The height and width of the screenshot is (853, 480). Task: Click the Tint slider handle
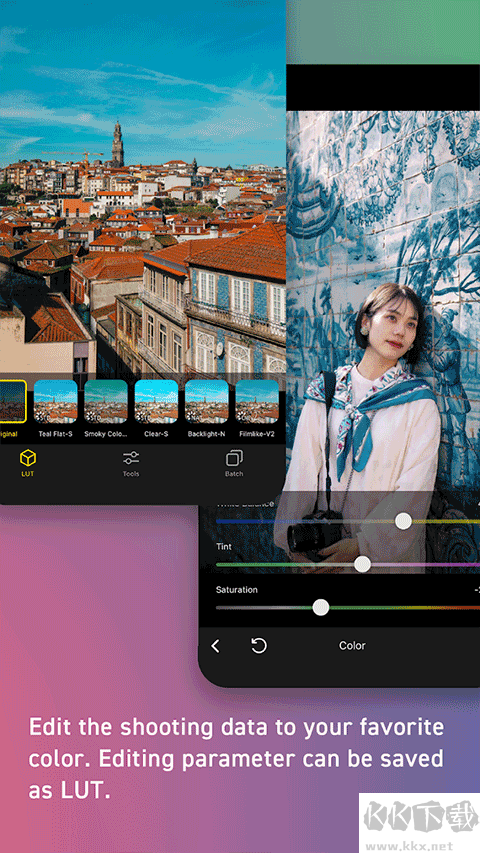[362, 564]
